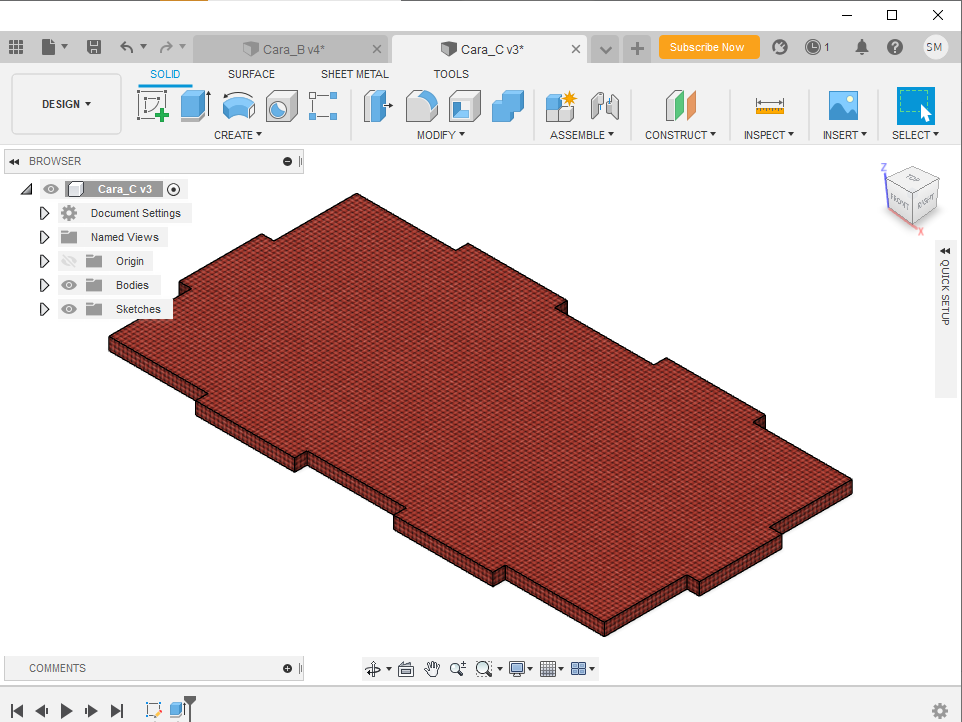Screen dimensions: 962x722
Task: Select the Insert image tool
Action: click(844, 106)
